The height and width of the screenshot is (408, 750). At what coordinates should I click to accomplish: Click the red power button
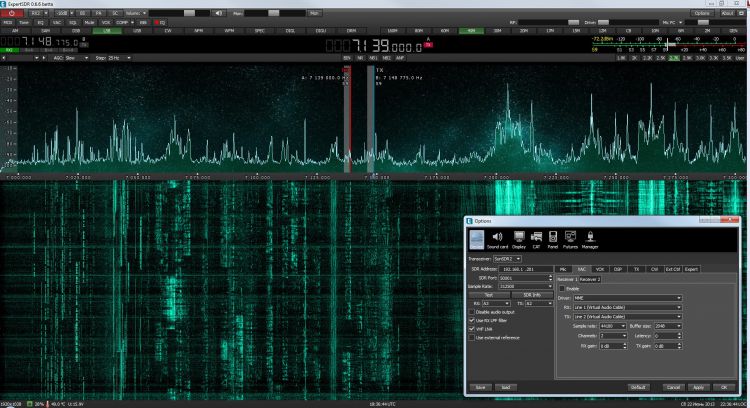[x=11, y=13]
